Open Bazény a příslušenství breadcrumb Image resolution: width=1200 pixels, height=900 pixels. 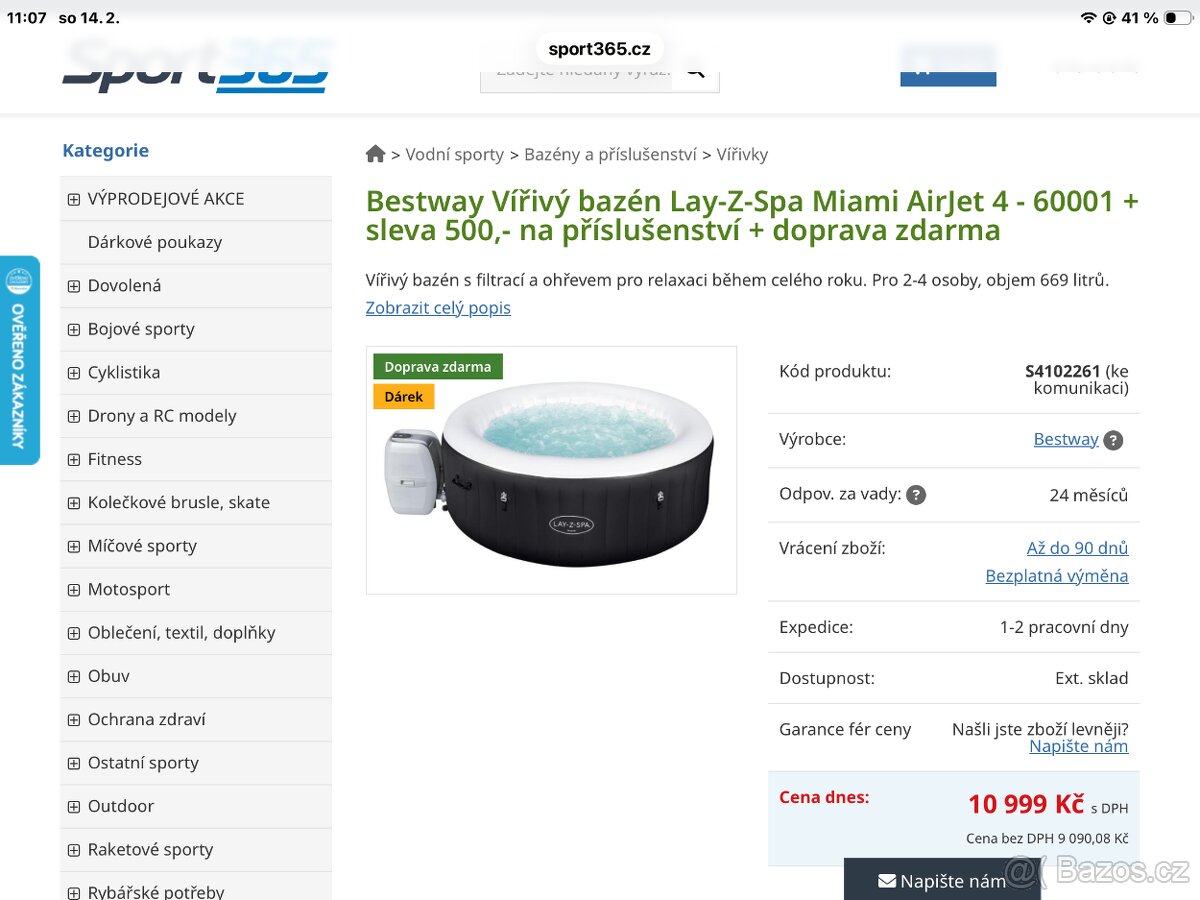tap(610, 154)
